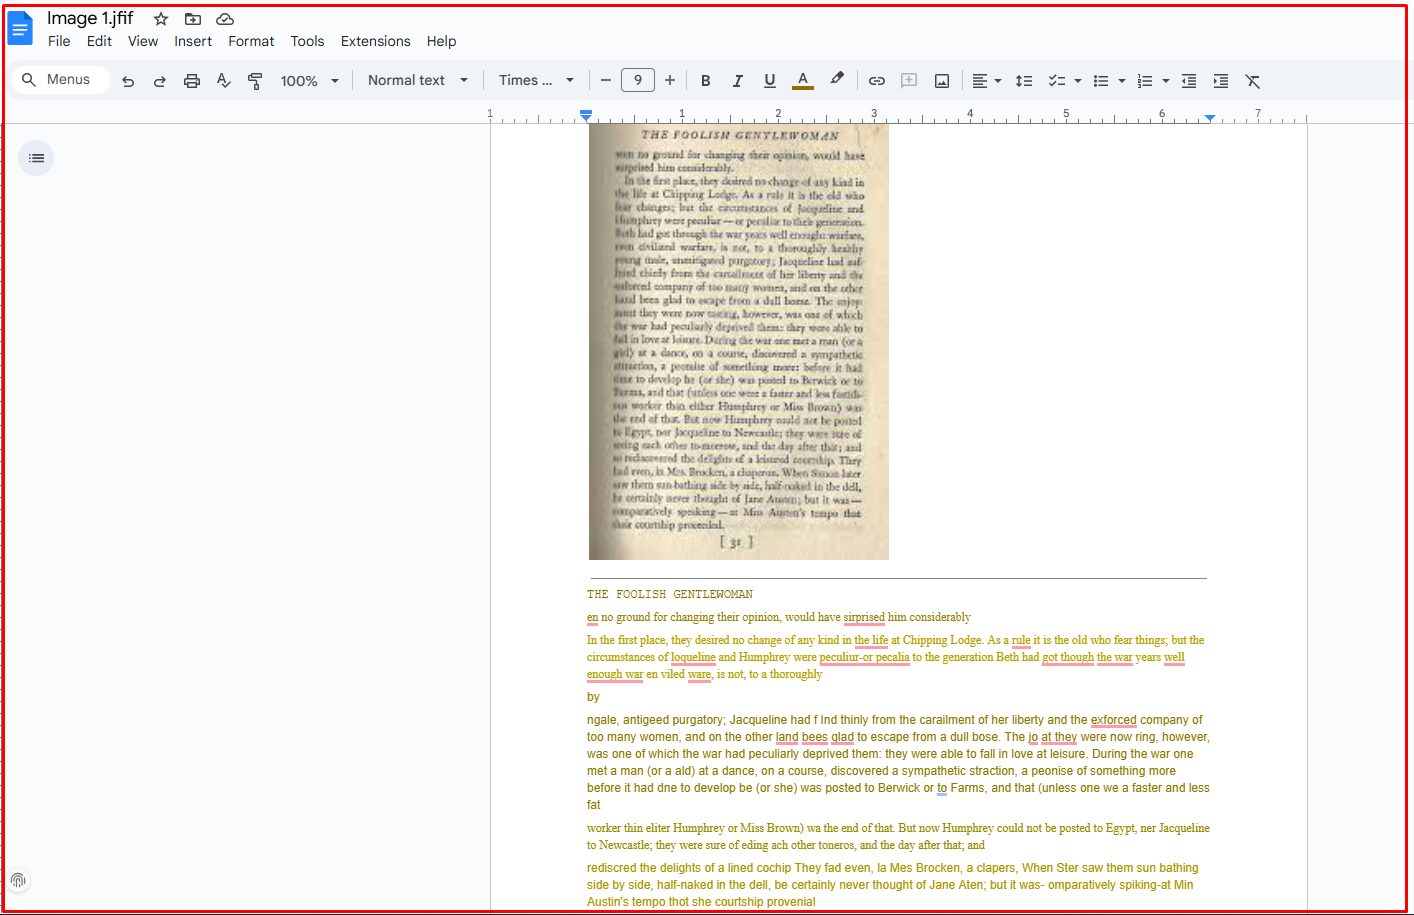Star the document Image 1.jfif

[x=161, y=19]
